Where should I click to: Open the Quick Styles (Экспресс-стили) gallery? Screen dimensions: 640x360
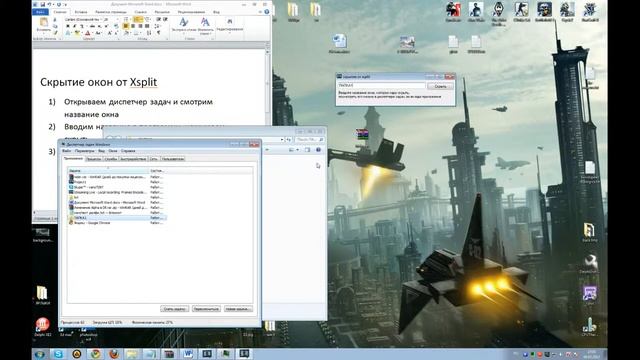[184, 25]
